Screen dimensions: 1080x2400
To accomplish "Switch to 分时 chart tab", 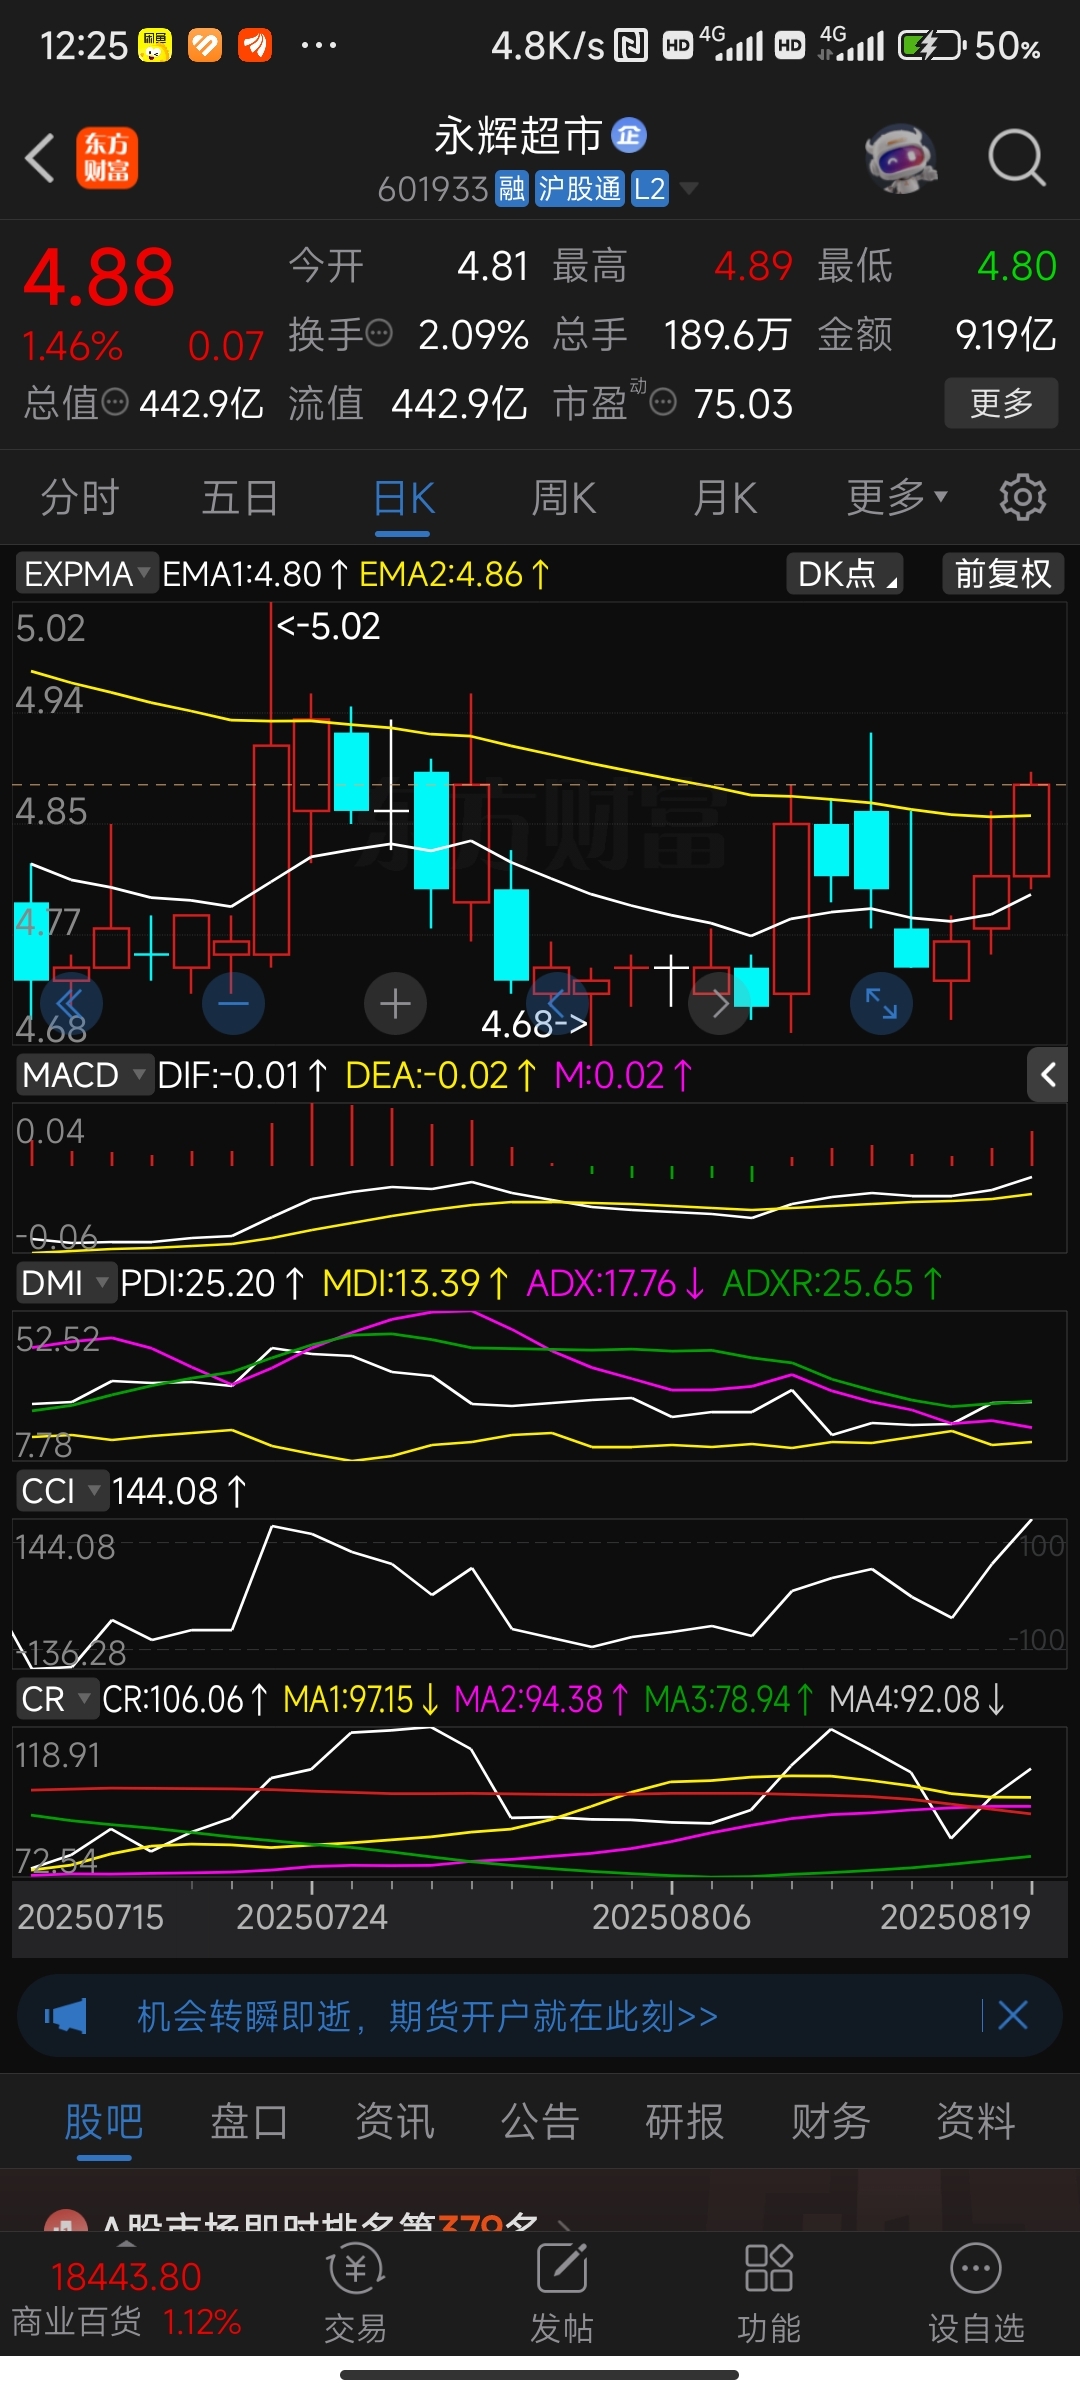I will (x=80, y=497).
